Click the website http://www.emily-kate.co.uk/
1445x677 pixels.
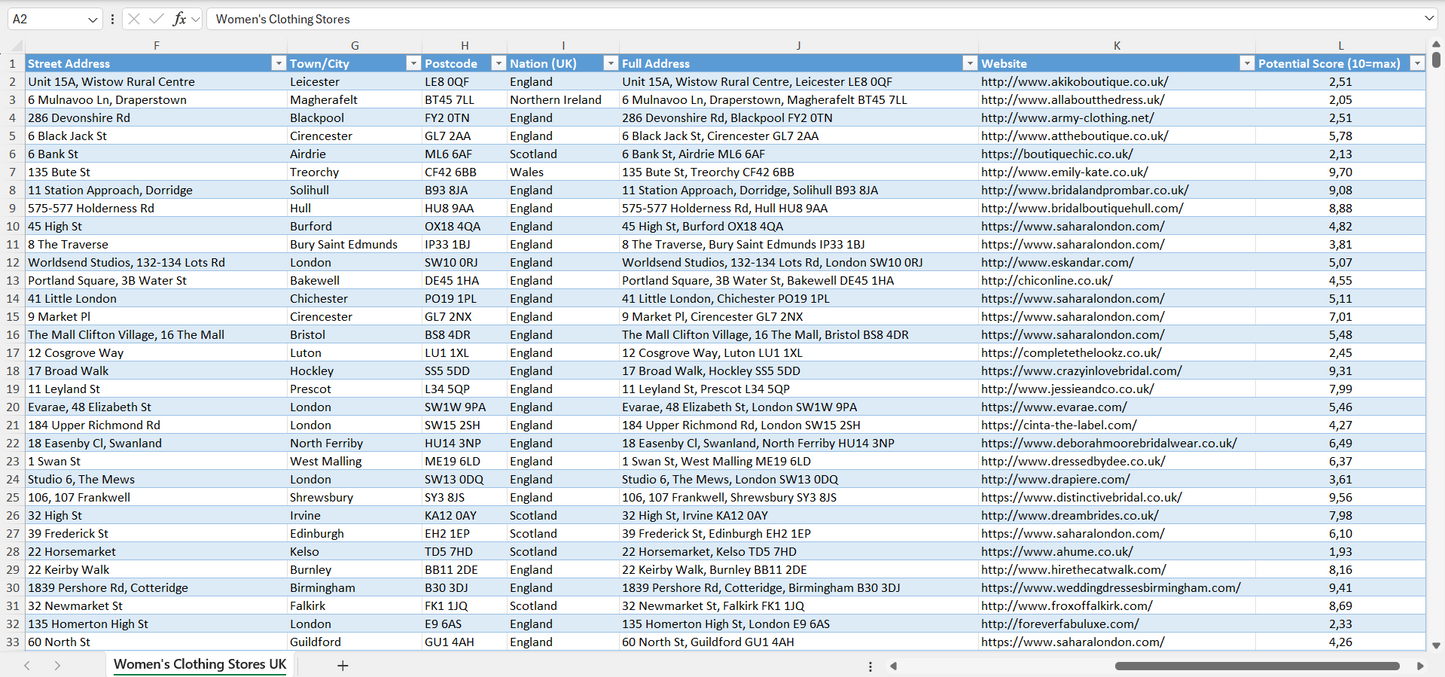coord(1064,172)
